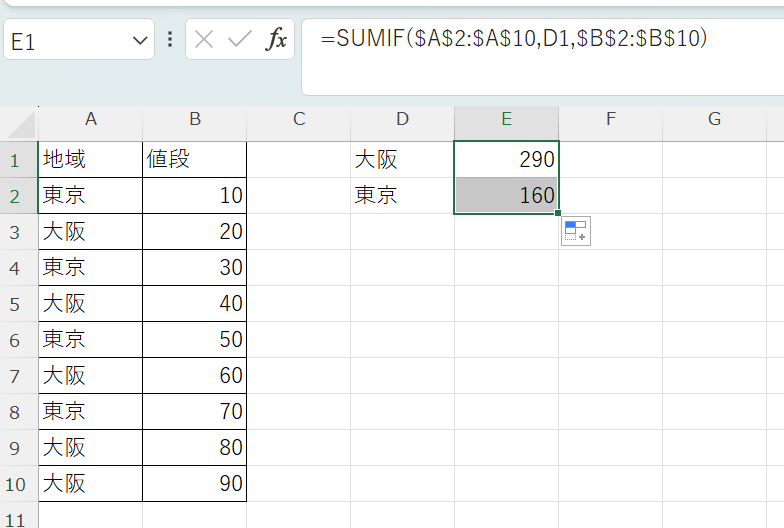Select column G header
The image size is (784, 528).
pyautogui.click(x=714, y=120)
